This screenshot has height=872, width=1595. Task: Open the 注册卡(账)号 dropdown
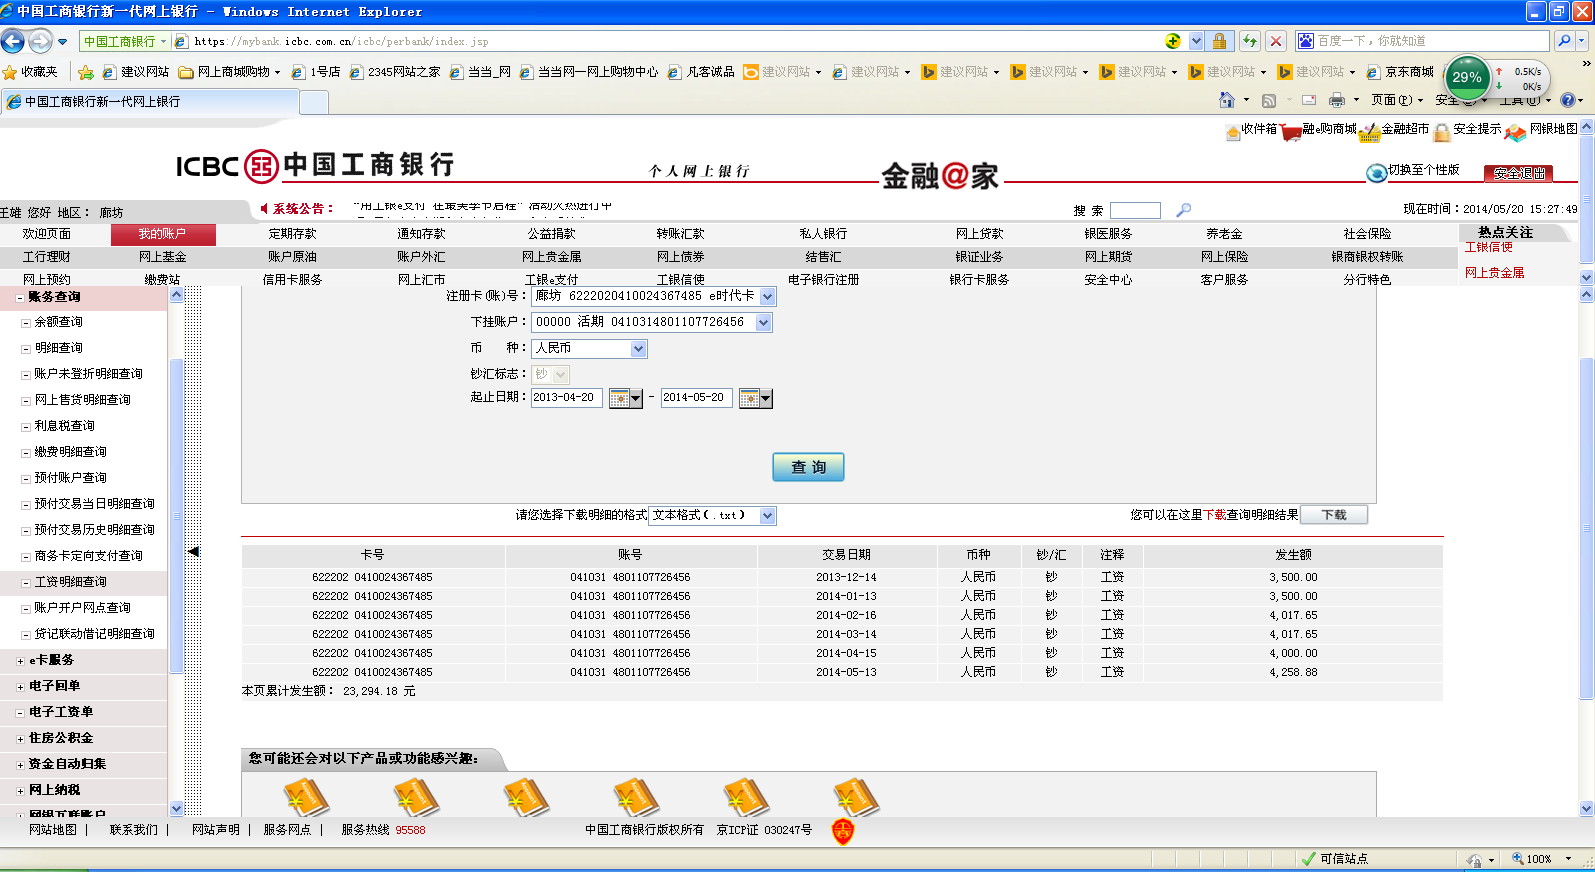click(767, 297)
